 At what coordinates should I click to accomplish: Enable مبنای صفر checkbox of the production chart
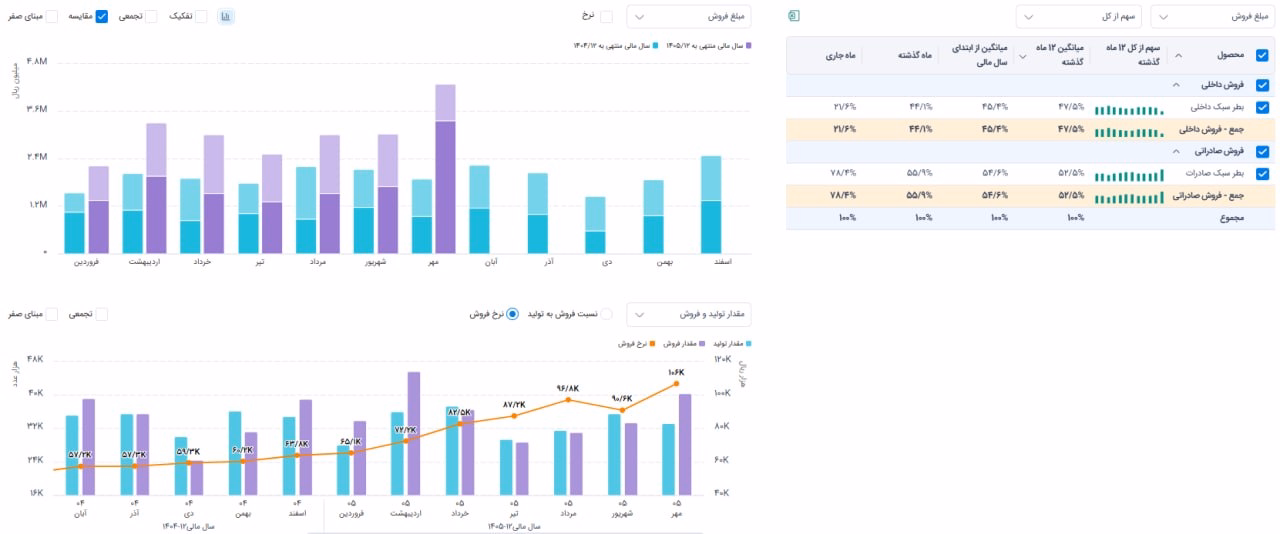[x=52, y=314]
